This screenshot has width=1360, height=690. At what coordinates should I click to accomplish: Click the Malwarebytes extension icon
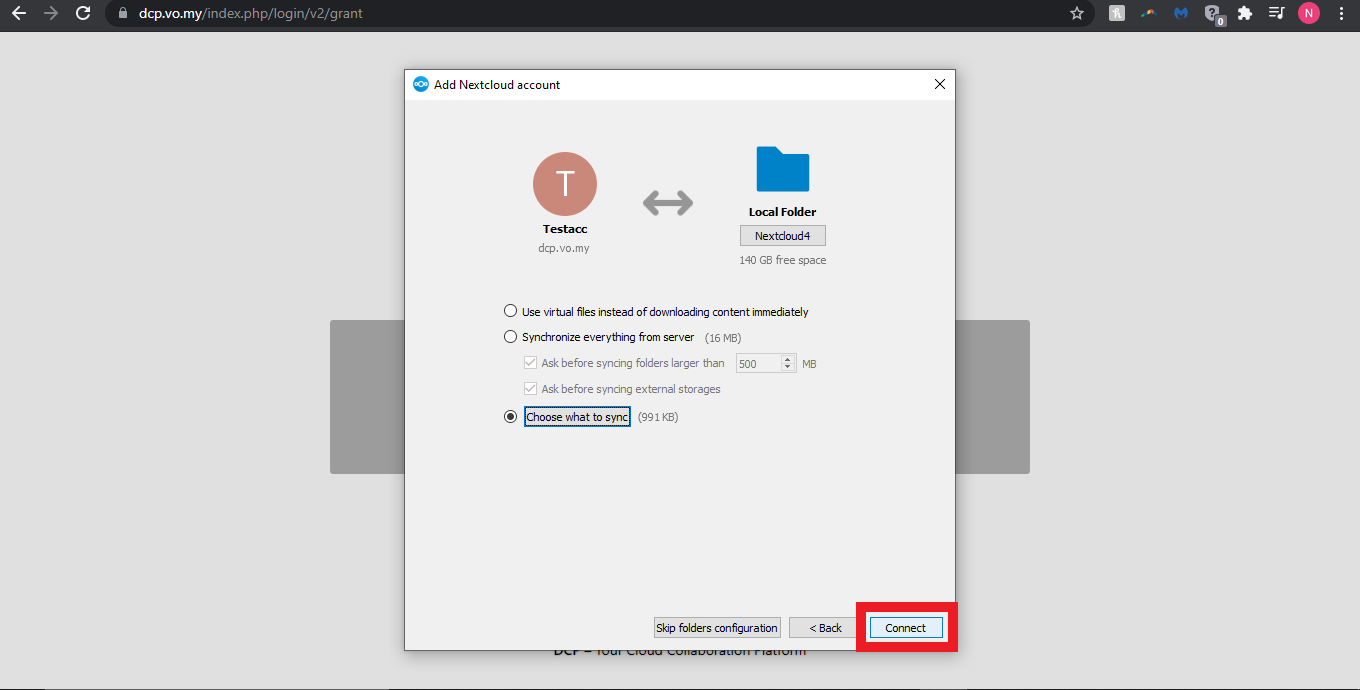coord(1181,14)
